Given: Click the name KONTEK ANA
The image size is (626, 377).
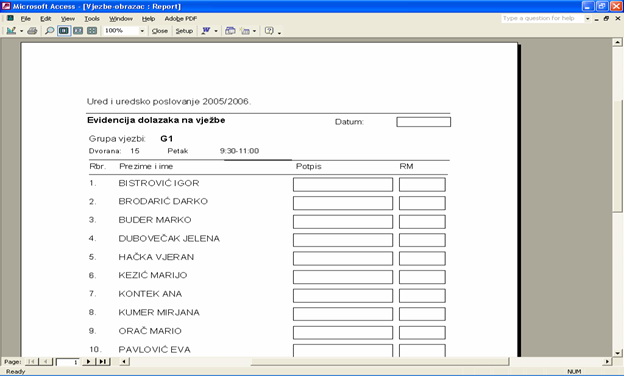Looking at the screenshot, I should click(150, 294).
